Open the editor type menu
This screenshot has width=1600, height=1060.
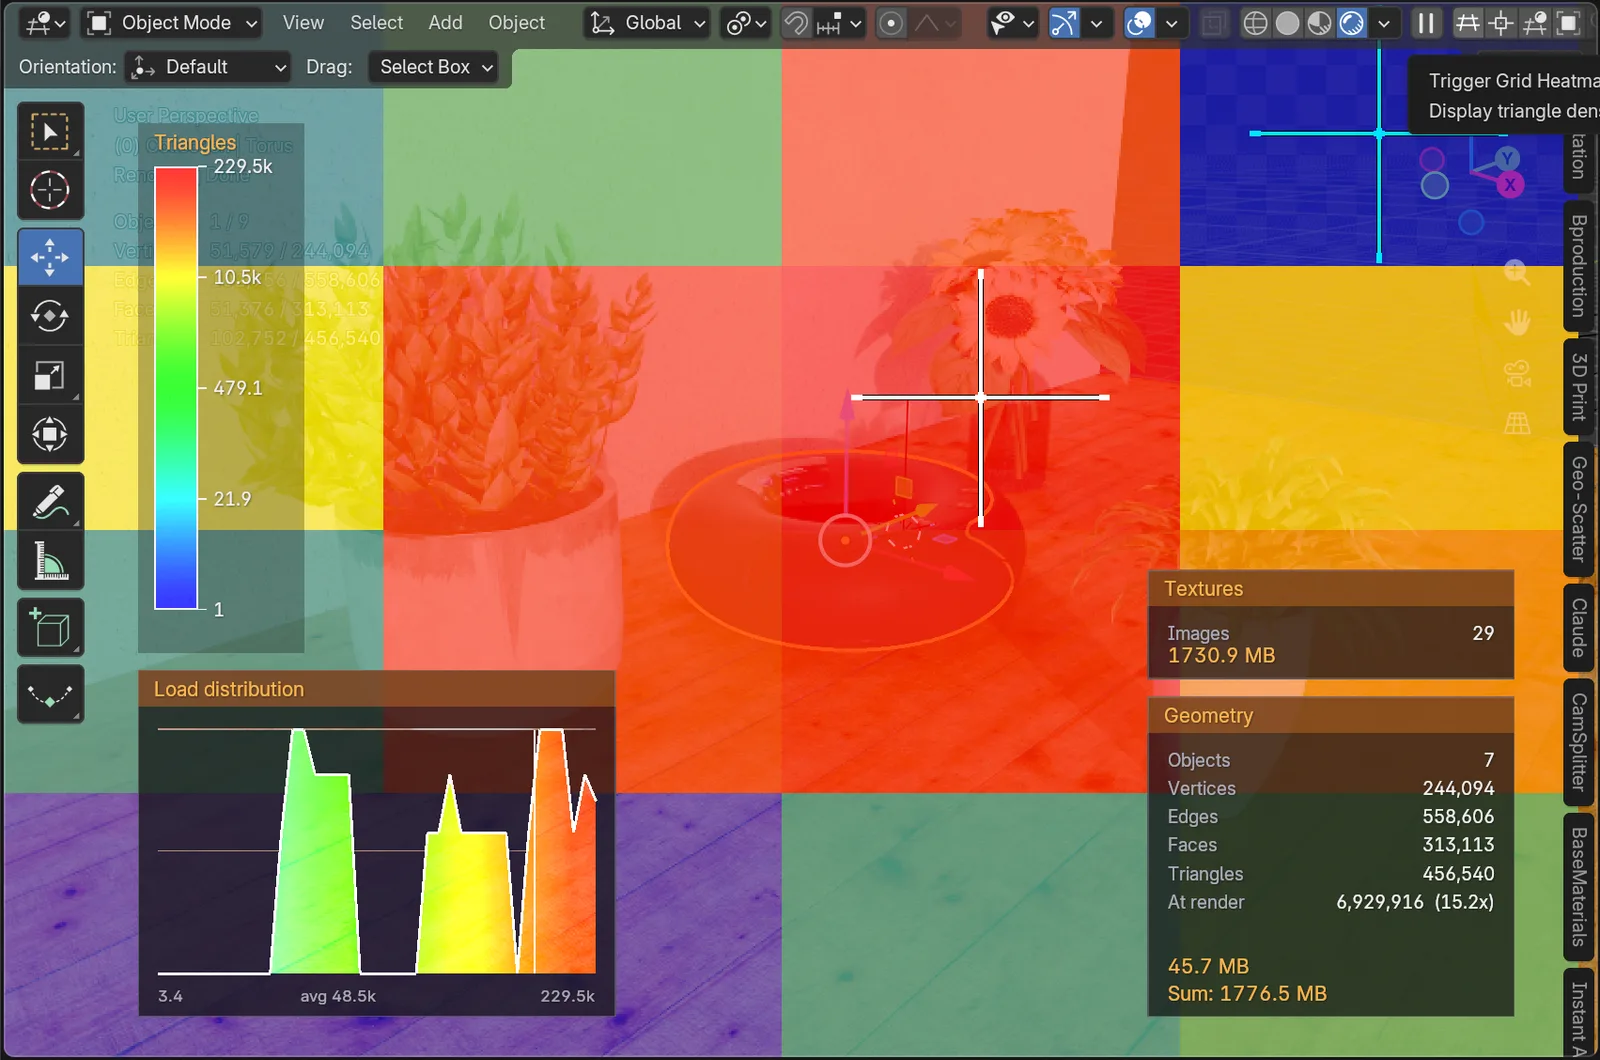[x=45, y=23]
